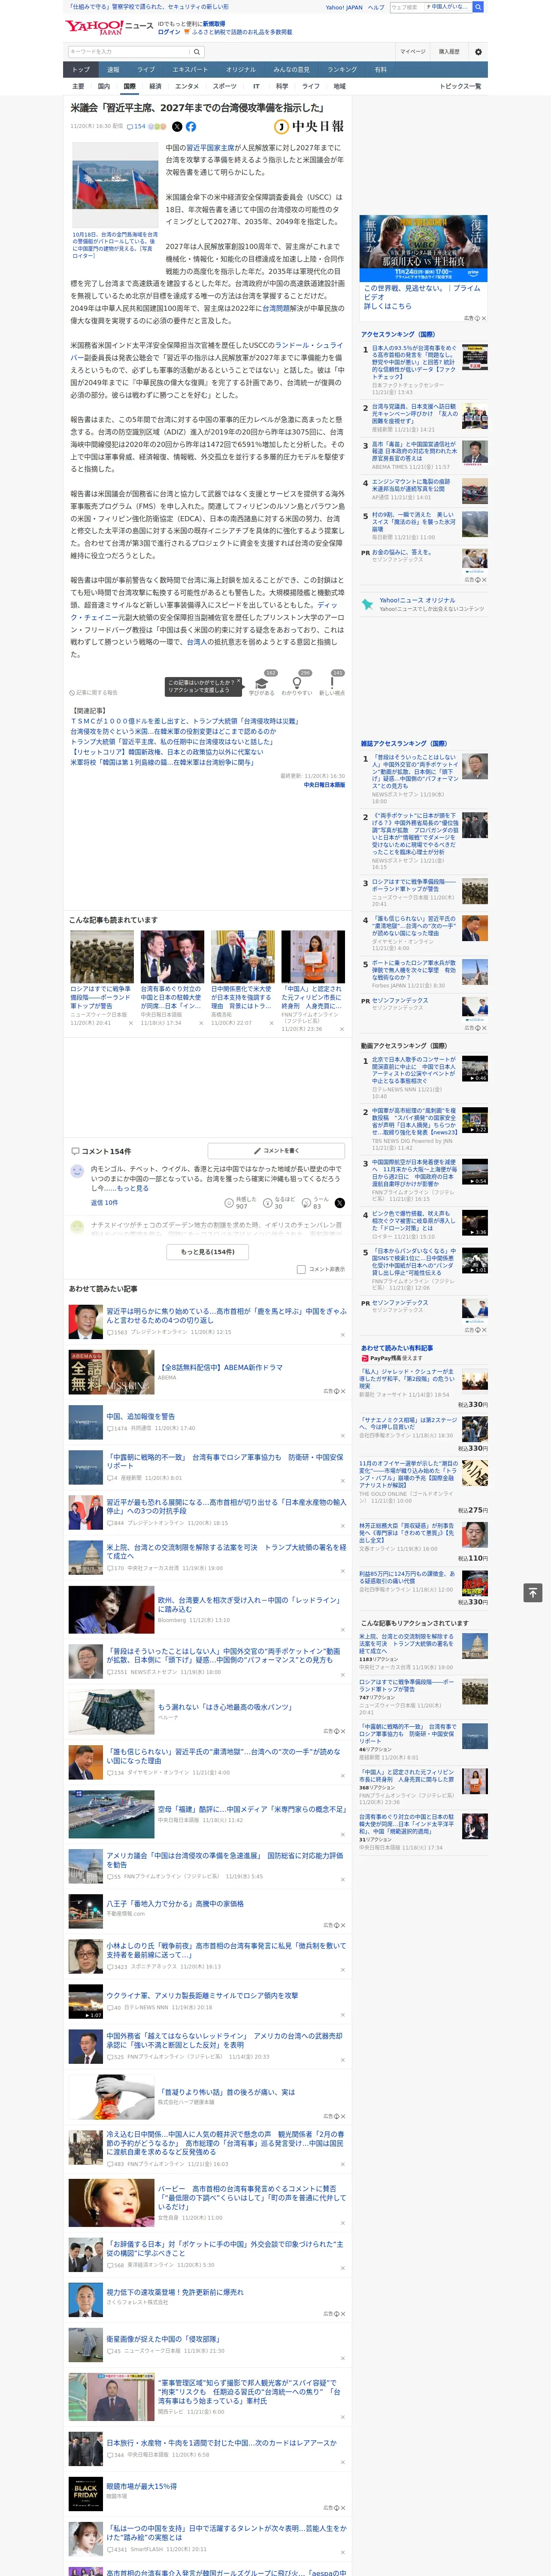
Task: Open the 科学 category
Action: [282, 86]
